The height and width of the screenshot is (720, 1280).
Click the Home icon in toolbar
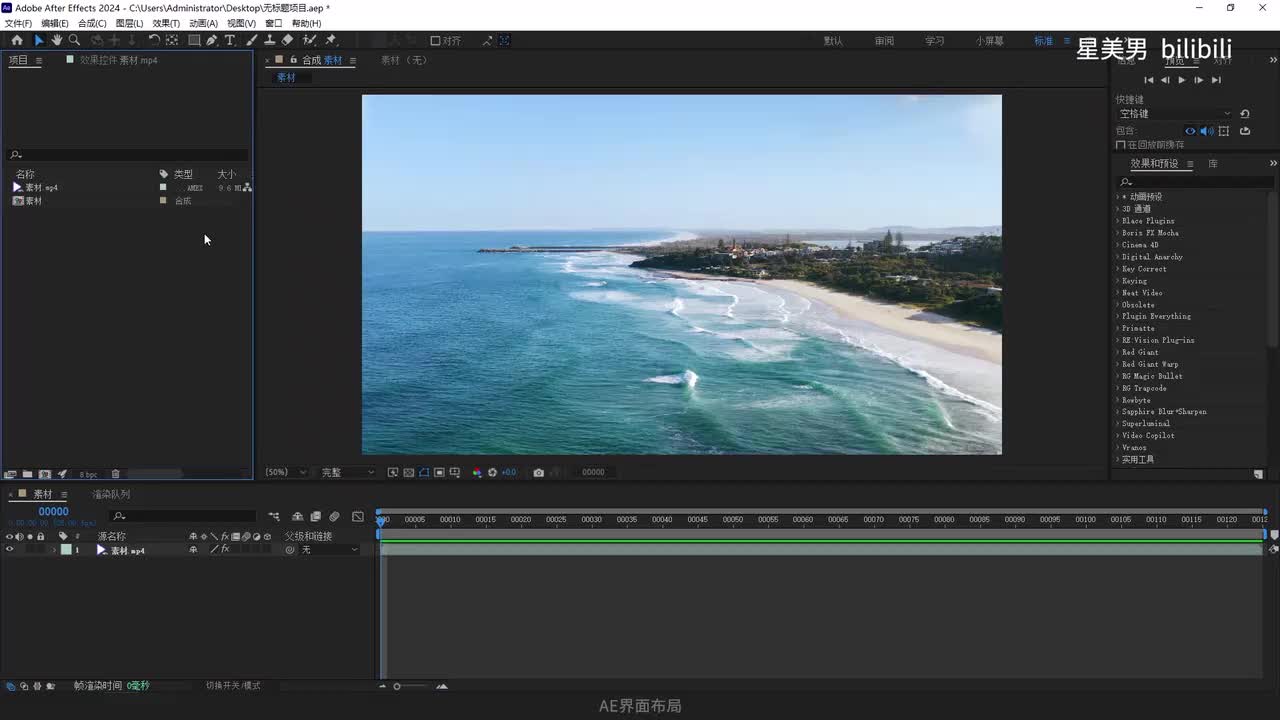coord(17,40)
